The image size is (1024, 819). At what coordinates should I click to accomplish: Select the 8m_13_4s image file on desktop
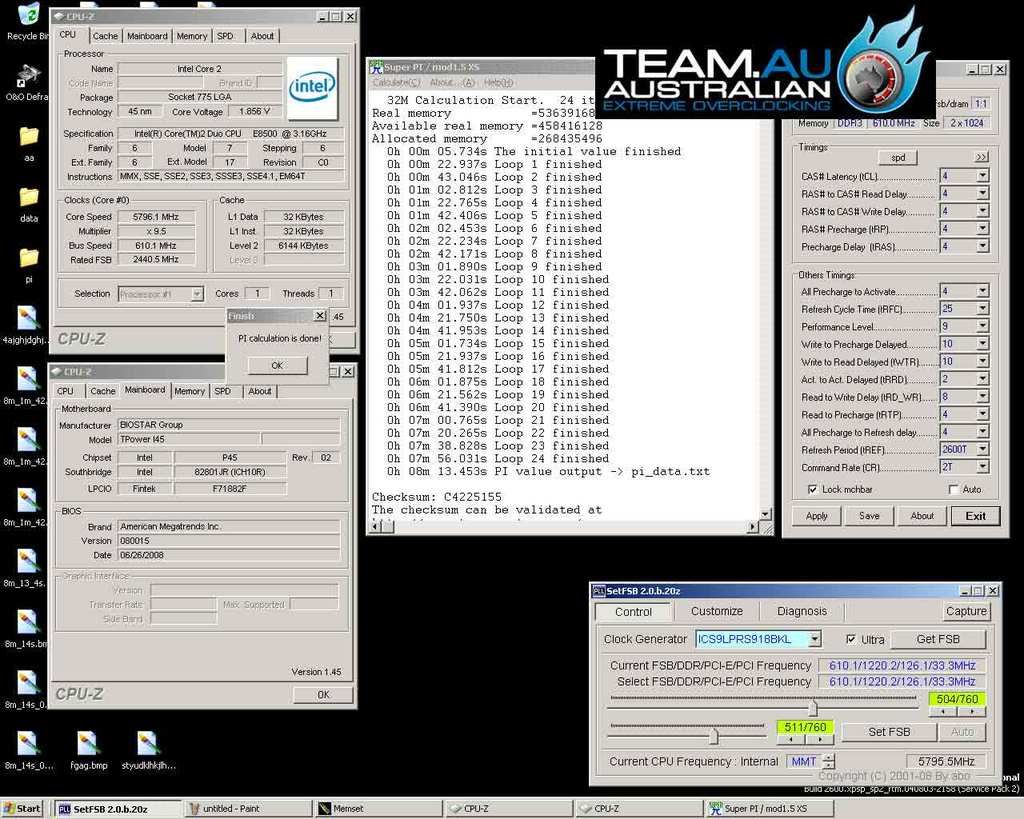click(27, 561)
